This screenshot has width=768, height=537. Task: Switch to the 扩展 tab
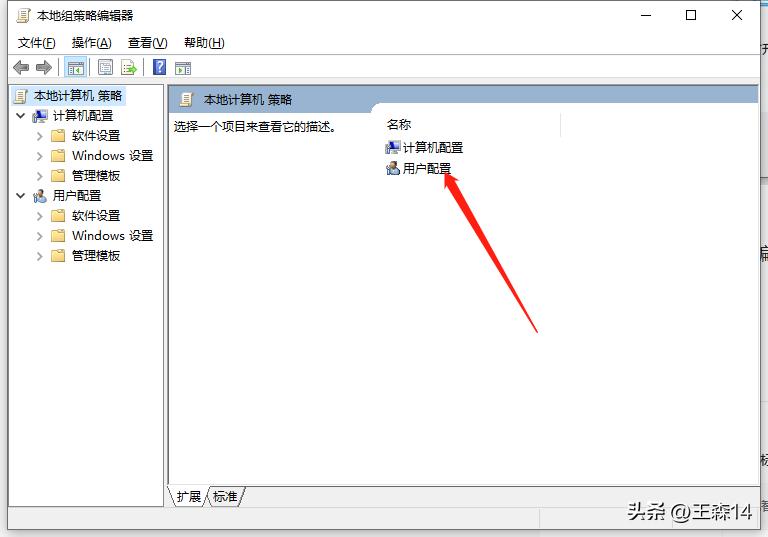189,497
